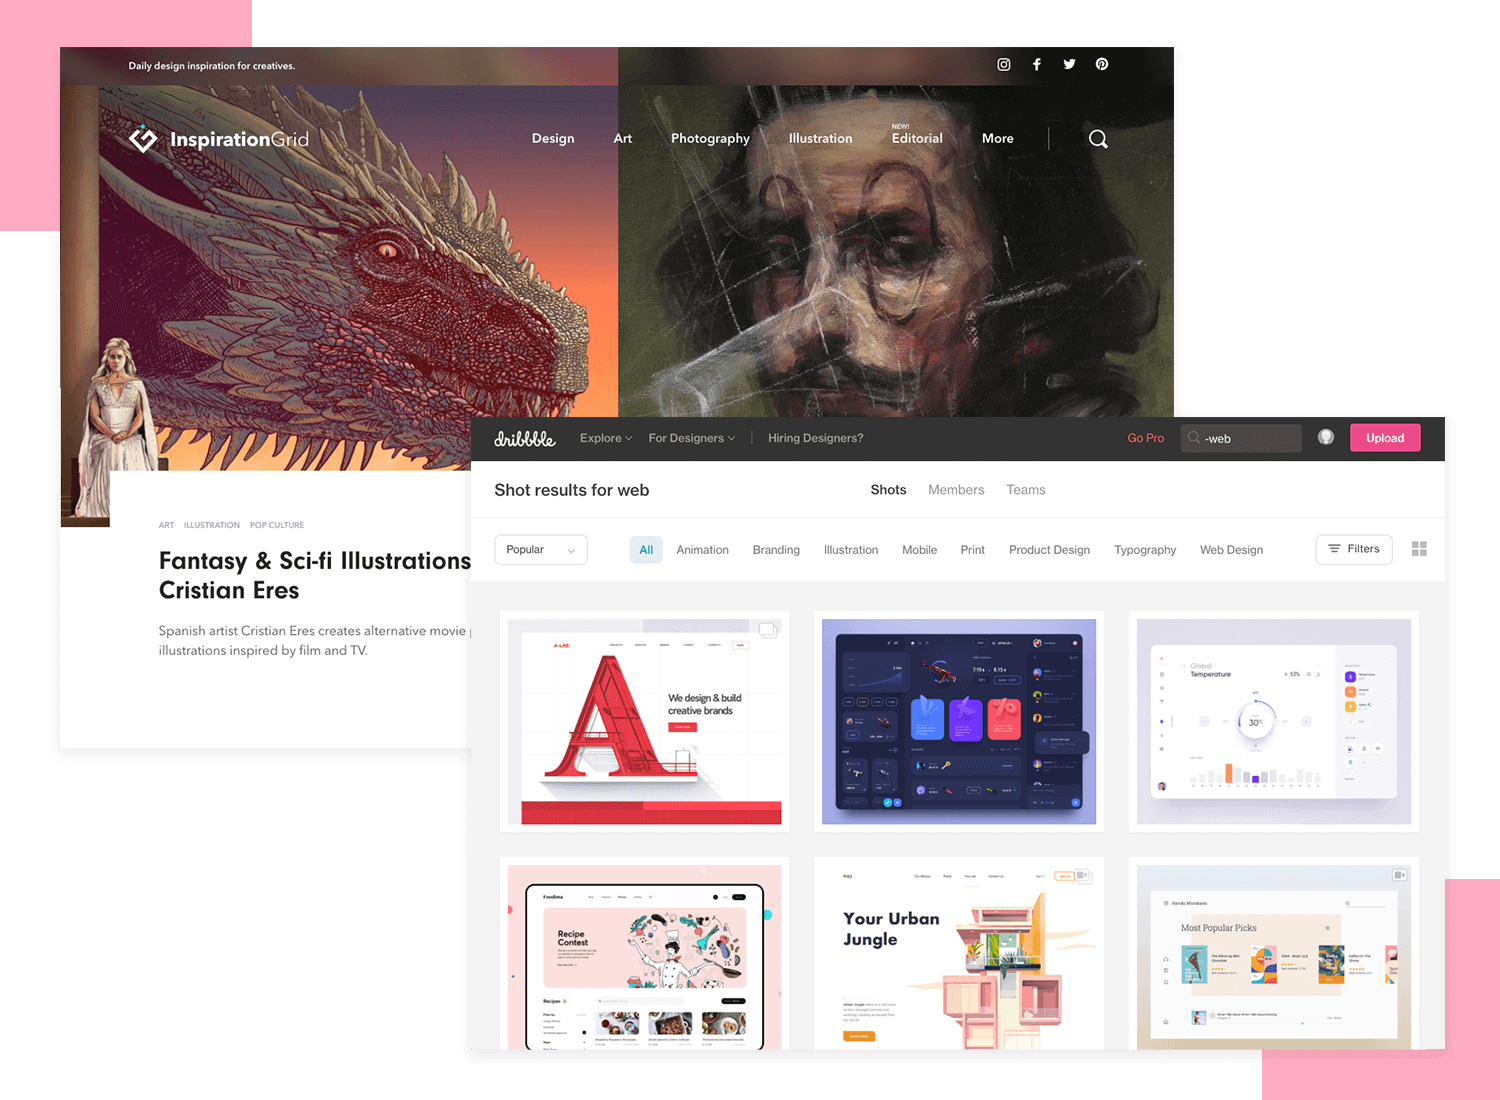Image resolution: width=1500 pixels, height=1100 pixels.
Task: Open the More menu on InspirationGrid
Action: pos(998,139)
